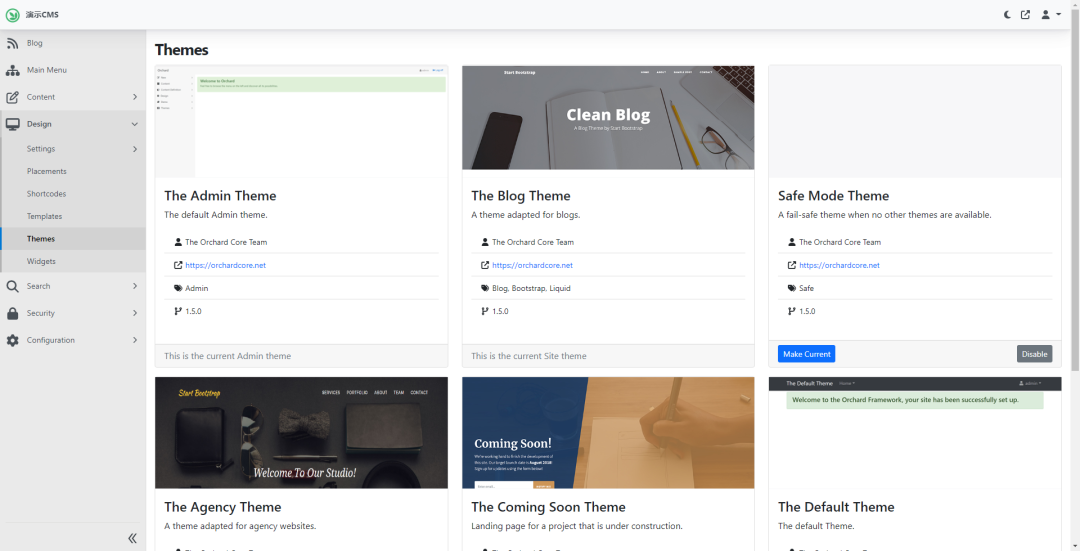Open Blog Theme orchardcore.net link
The height and width of the screenshot is (551, 1080).
[x=532, y=265]
